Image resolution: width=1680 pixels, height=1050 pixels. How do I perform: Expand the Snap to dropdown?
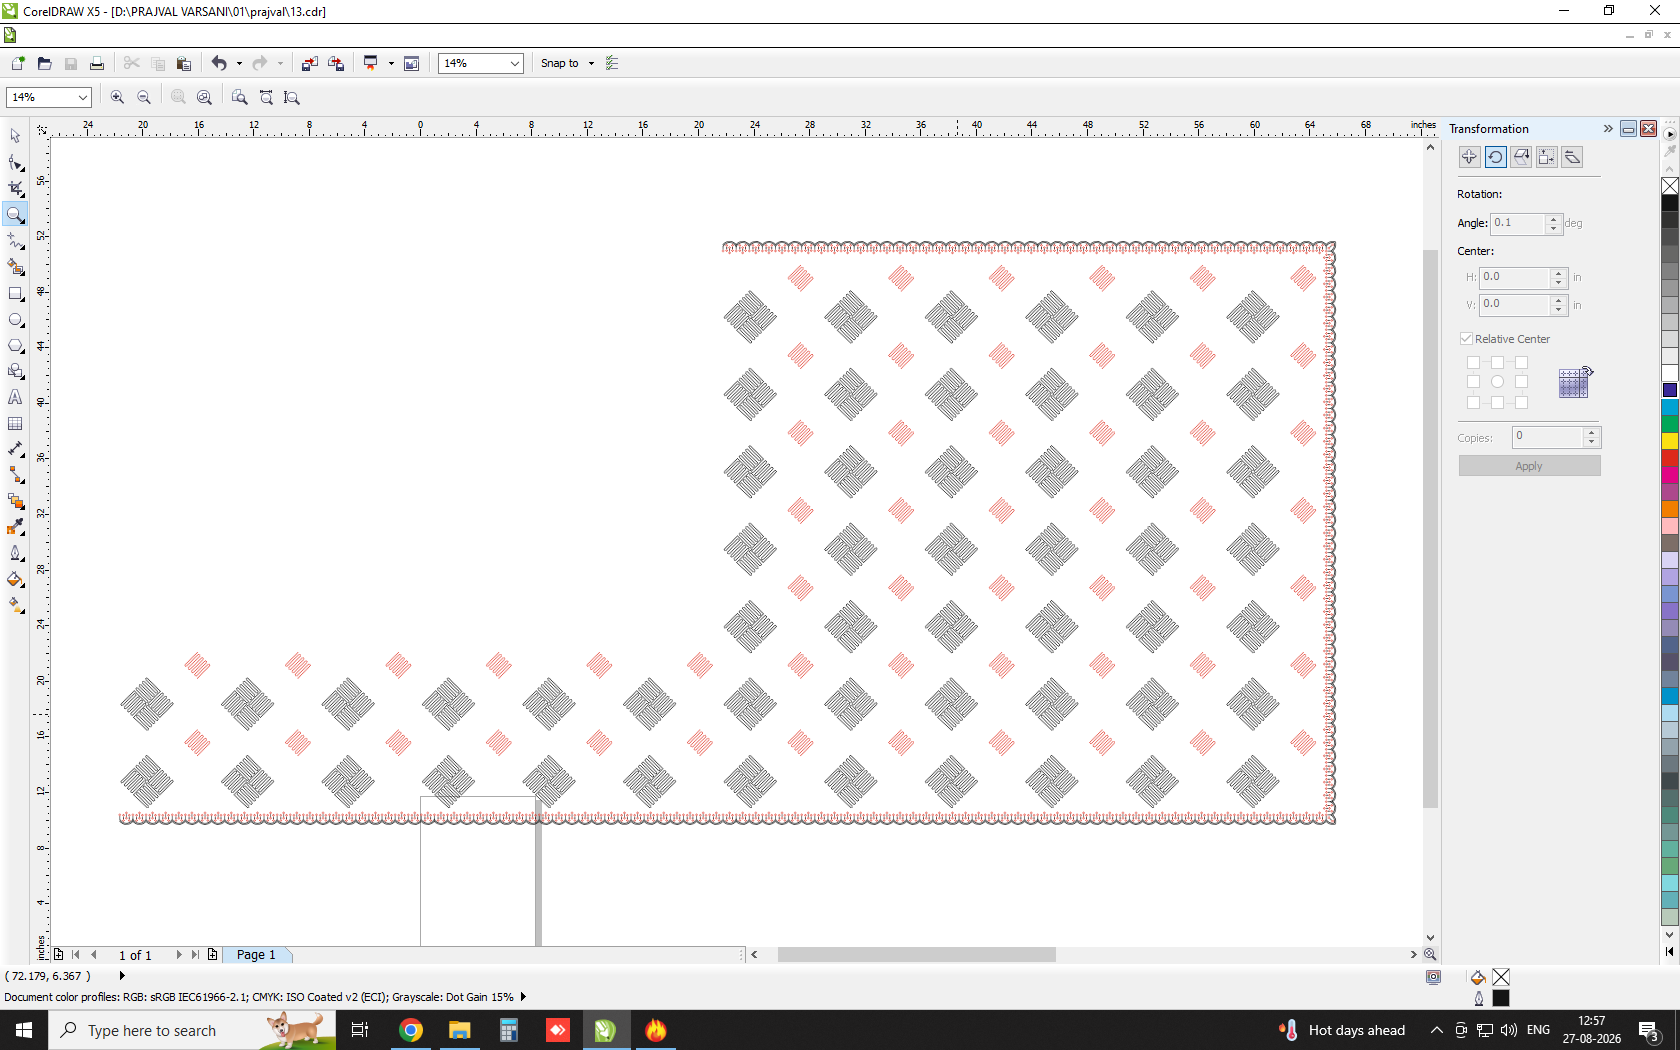click(x=591, y=63)
